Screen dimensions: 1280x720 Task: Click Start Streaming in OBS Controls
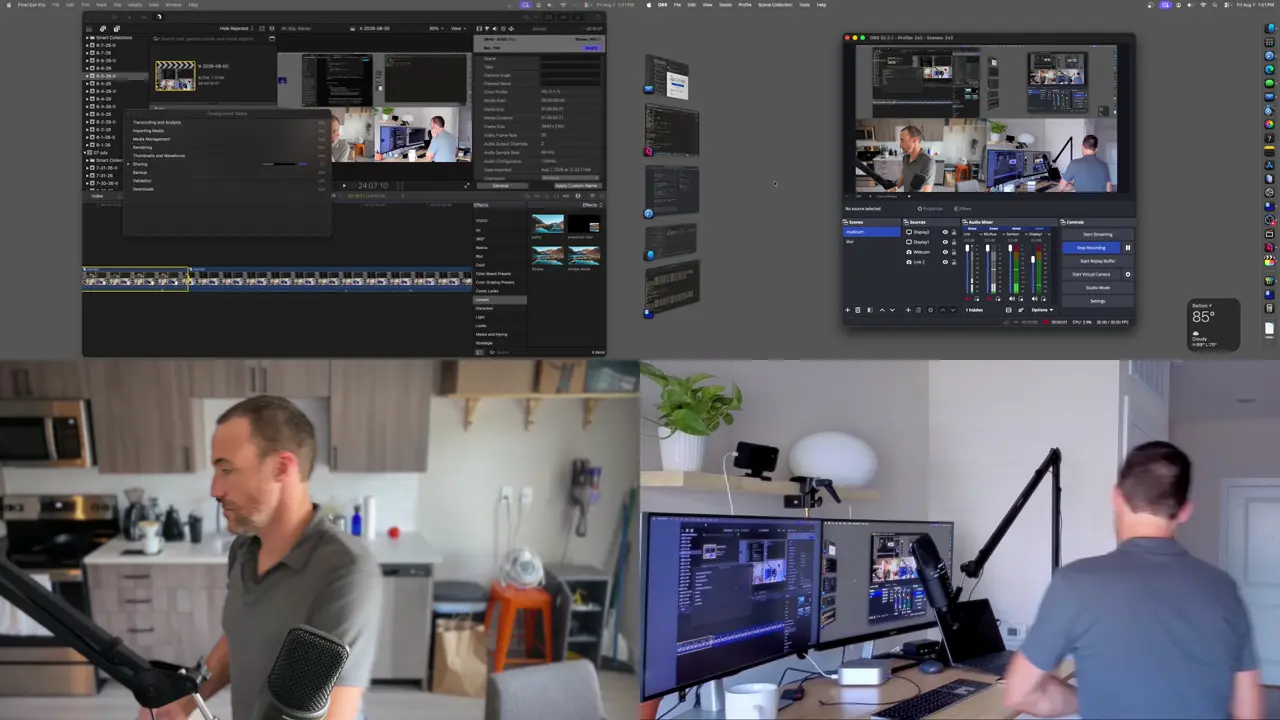click(x=1097, y=234)
